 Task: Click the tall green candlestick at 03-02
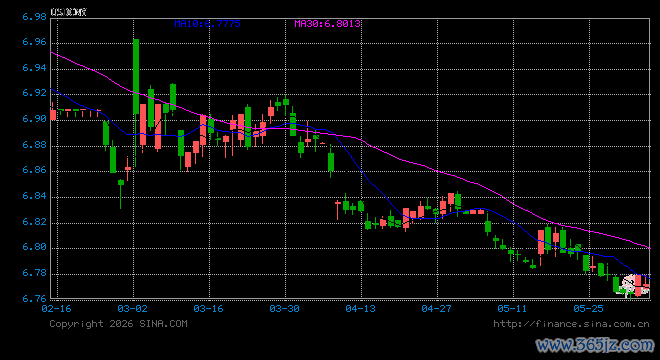point(136,77)
